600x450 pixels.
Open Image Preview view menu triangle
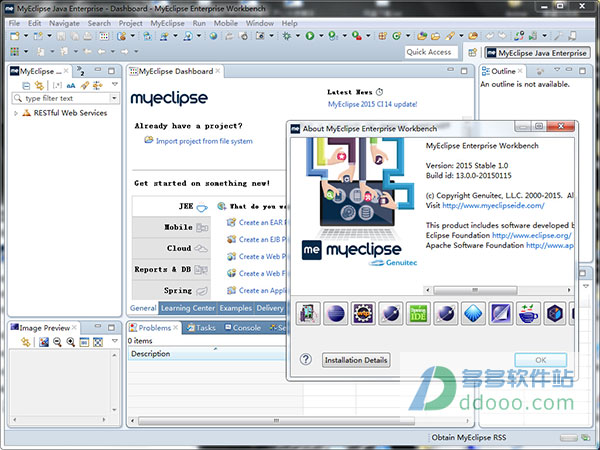pos(114,341)
